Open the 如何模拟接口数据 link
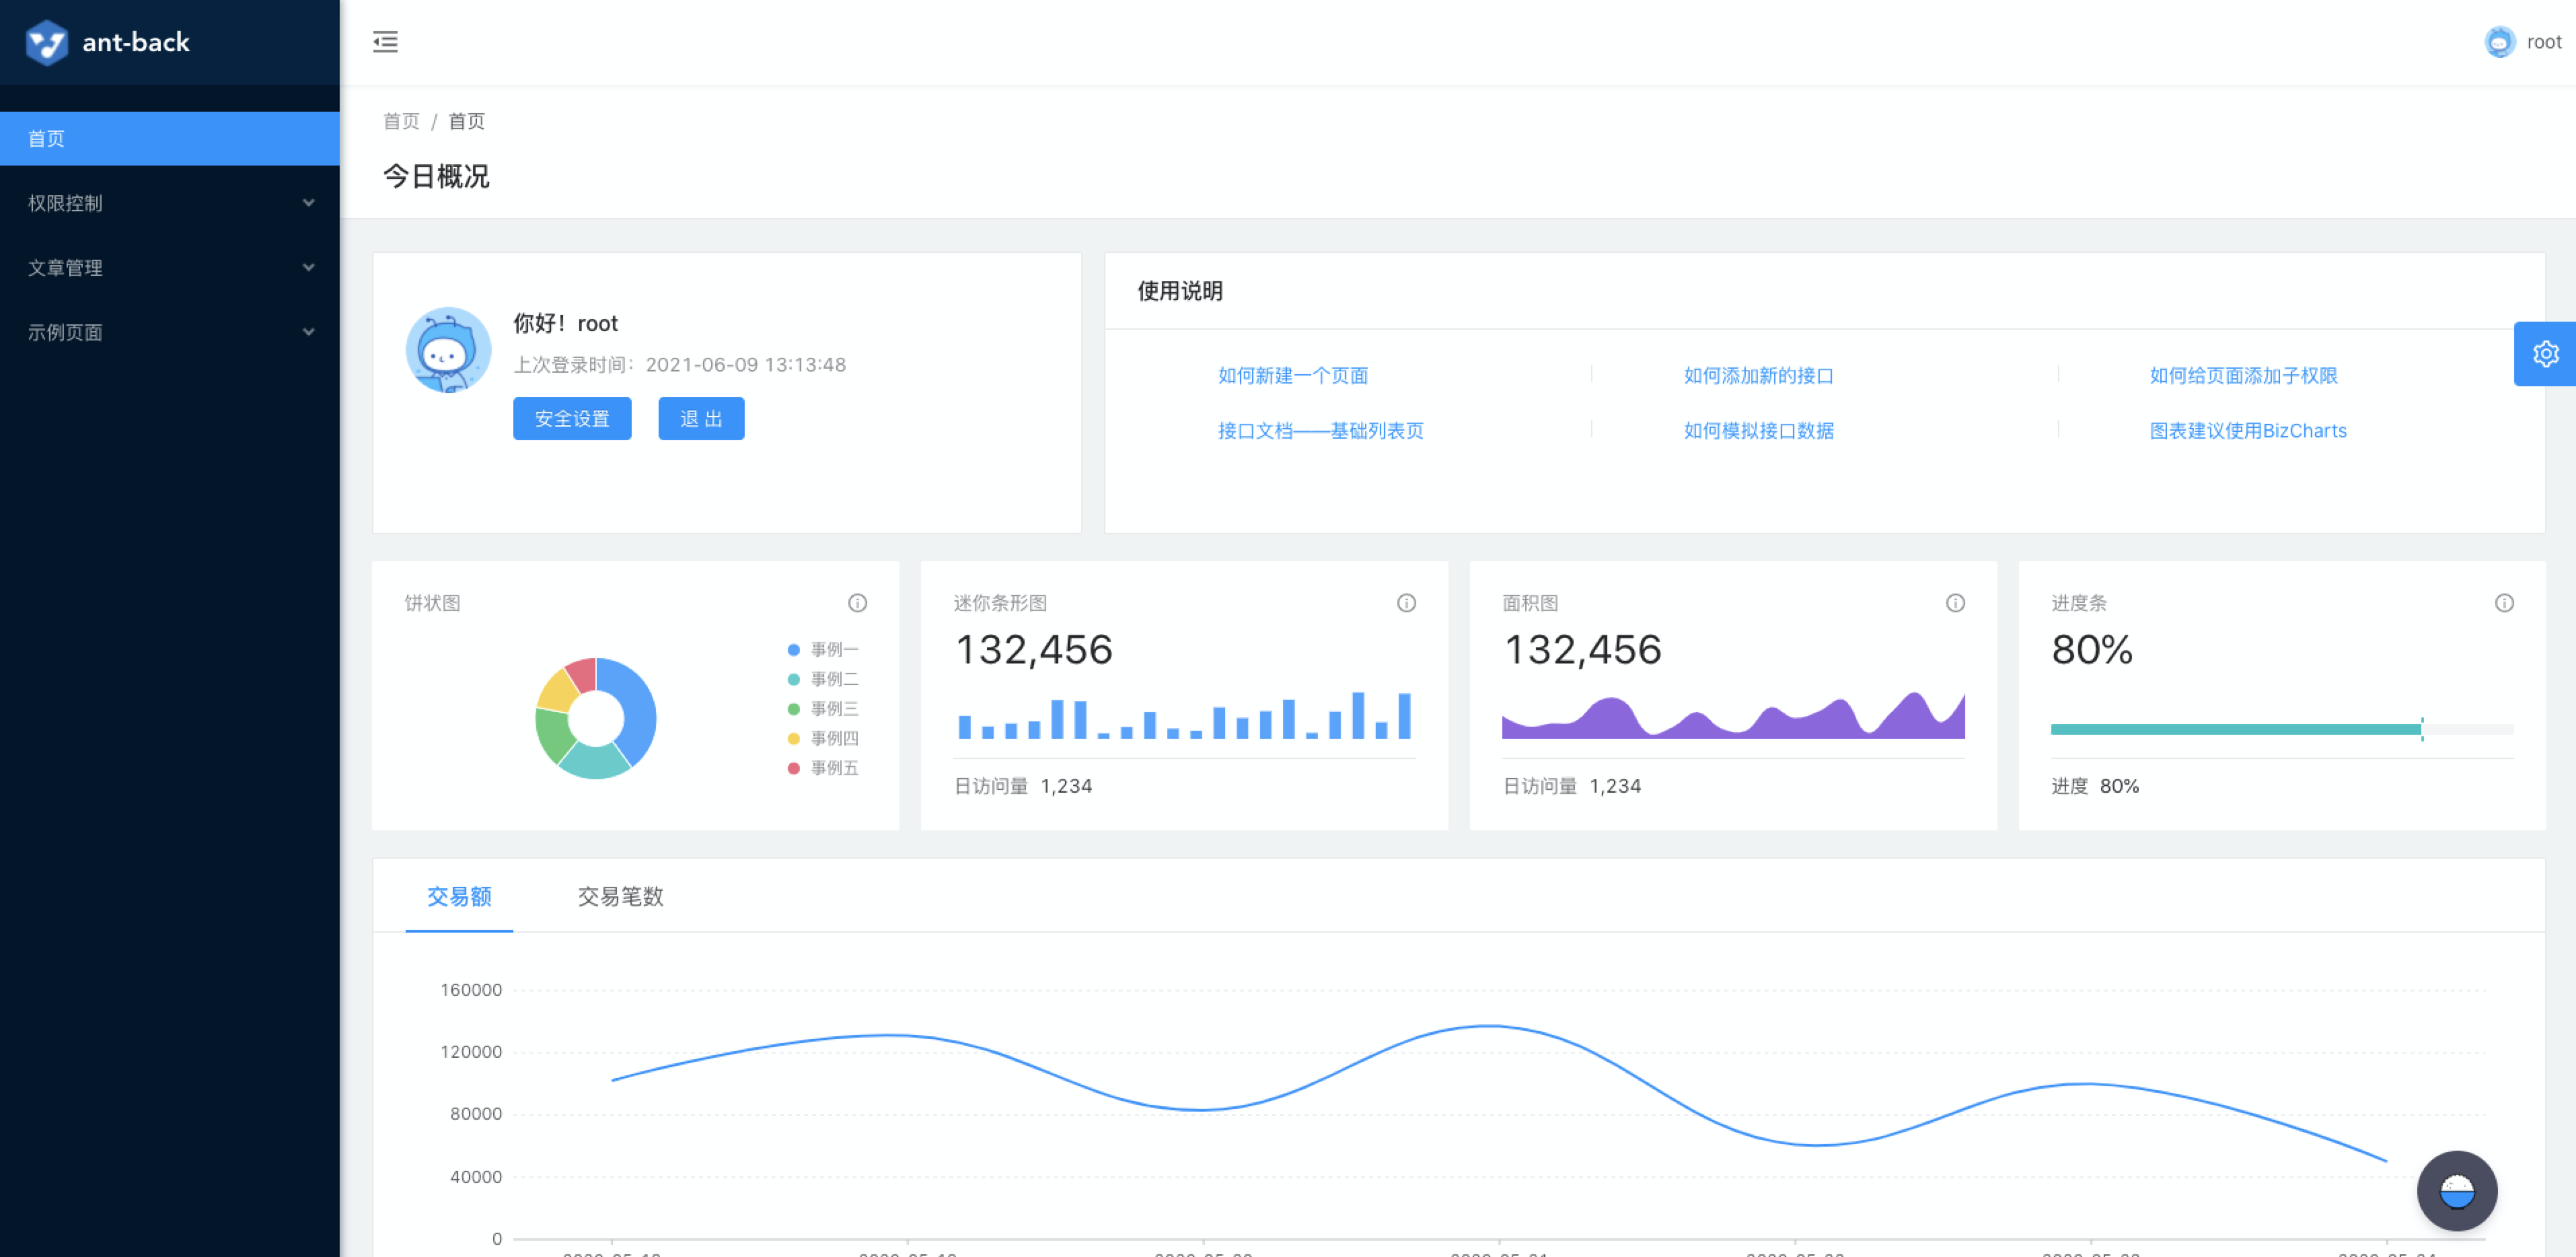This screenshot has width=2576, height=1257. coord(1758,430)
